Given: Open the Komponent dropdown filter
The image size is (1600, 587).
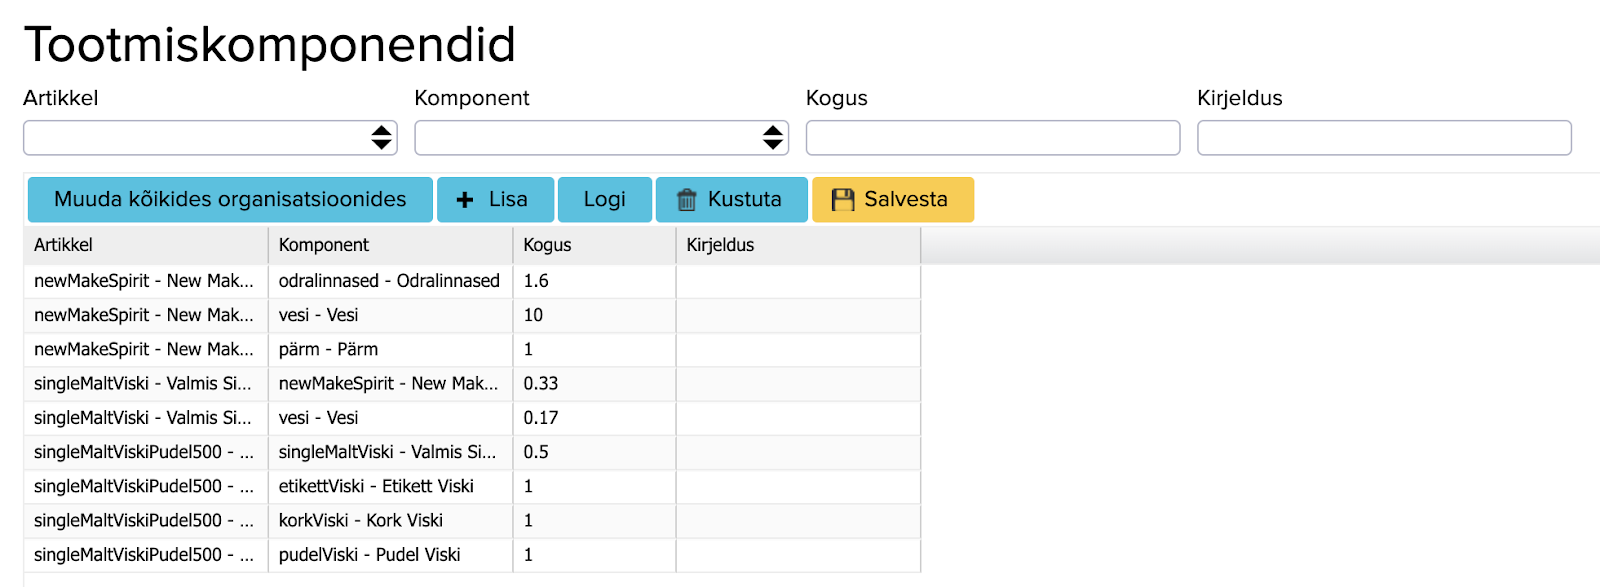Looking at the screenshot, I should click(x=601, y=138).
